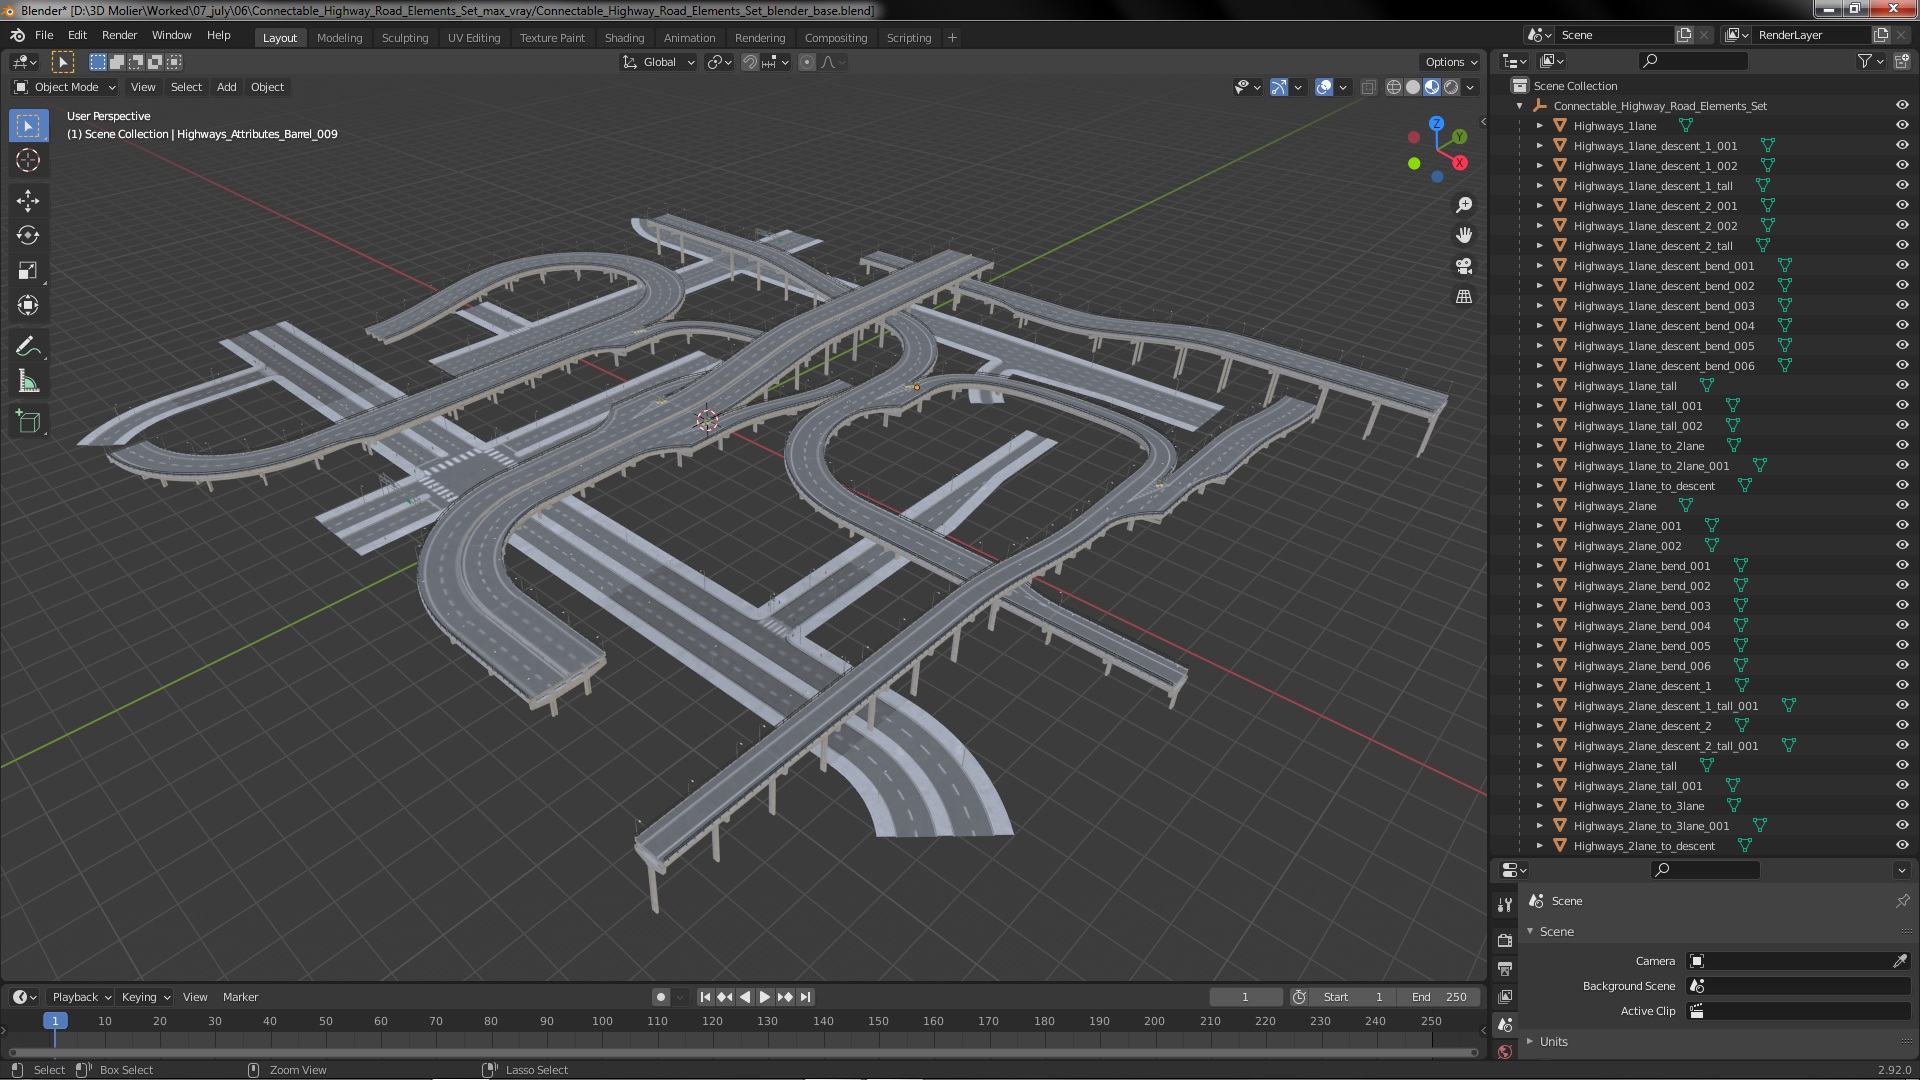
Task: Activate the Transform tool
Action: click(x=28, y=305)
